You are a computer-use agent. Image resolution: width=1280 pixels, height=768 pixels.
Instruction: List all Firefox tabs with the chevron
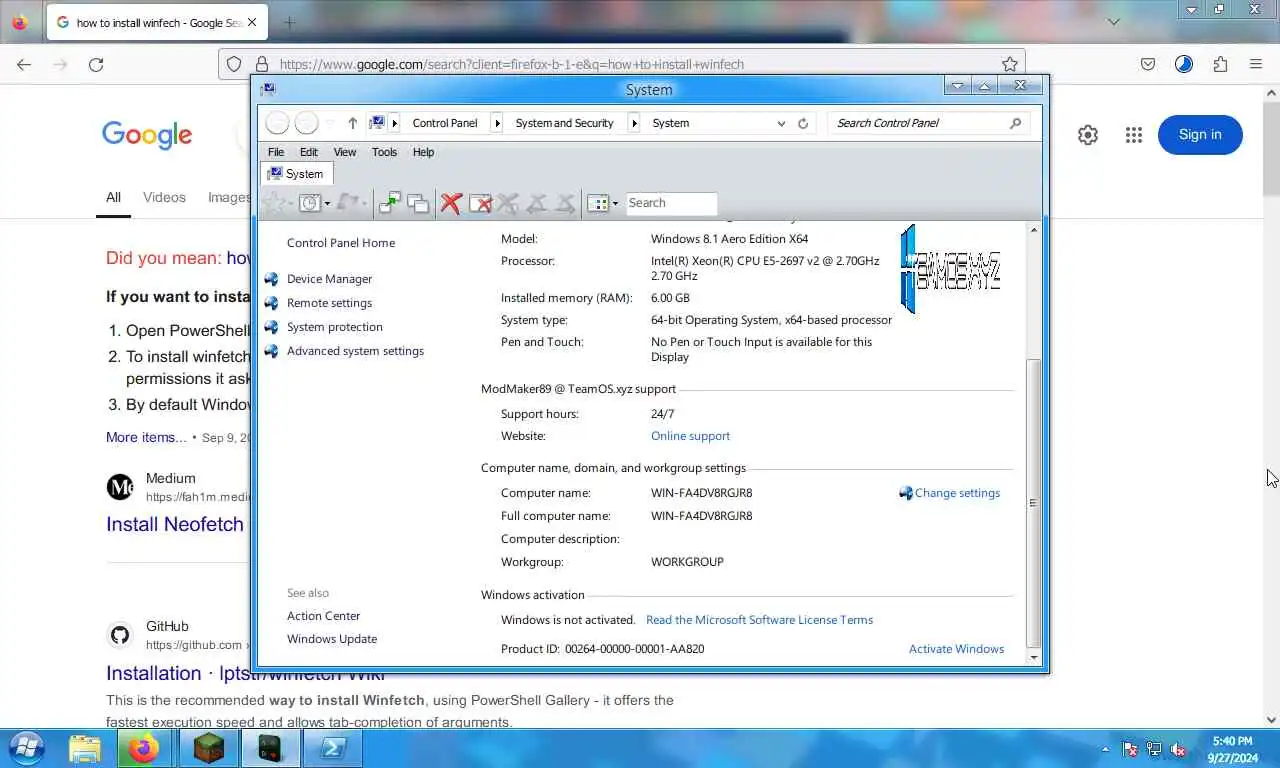coord(1113,21)
